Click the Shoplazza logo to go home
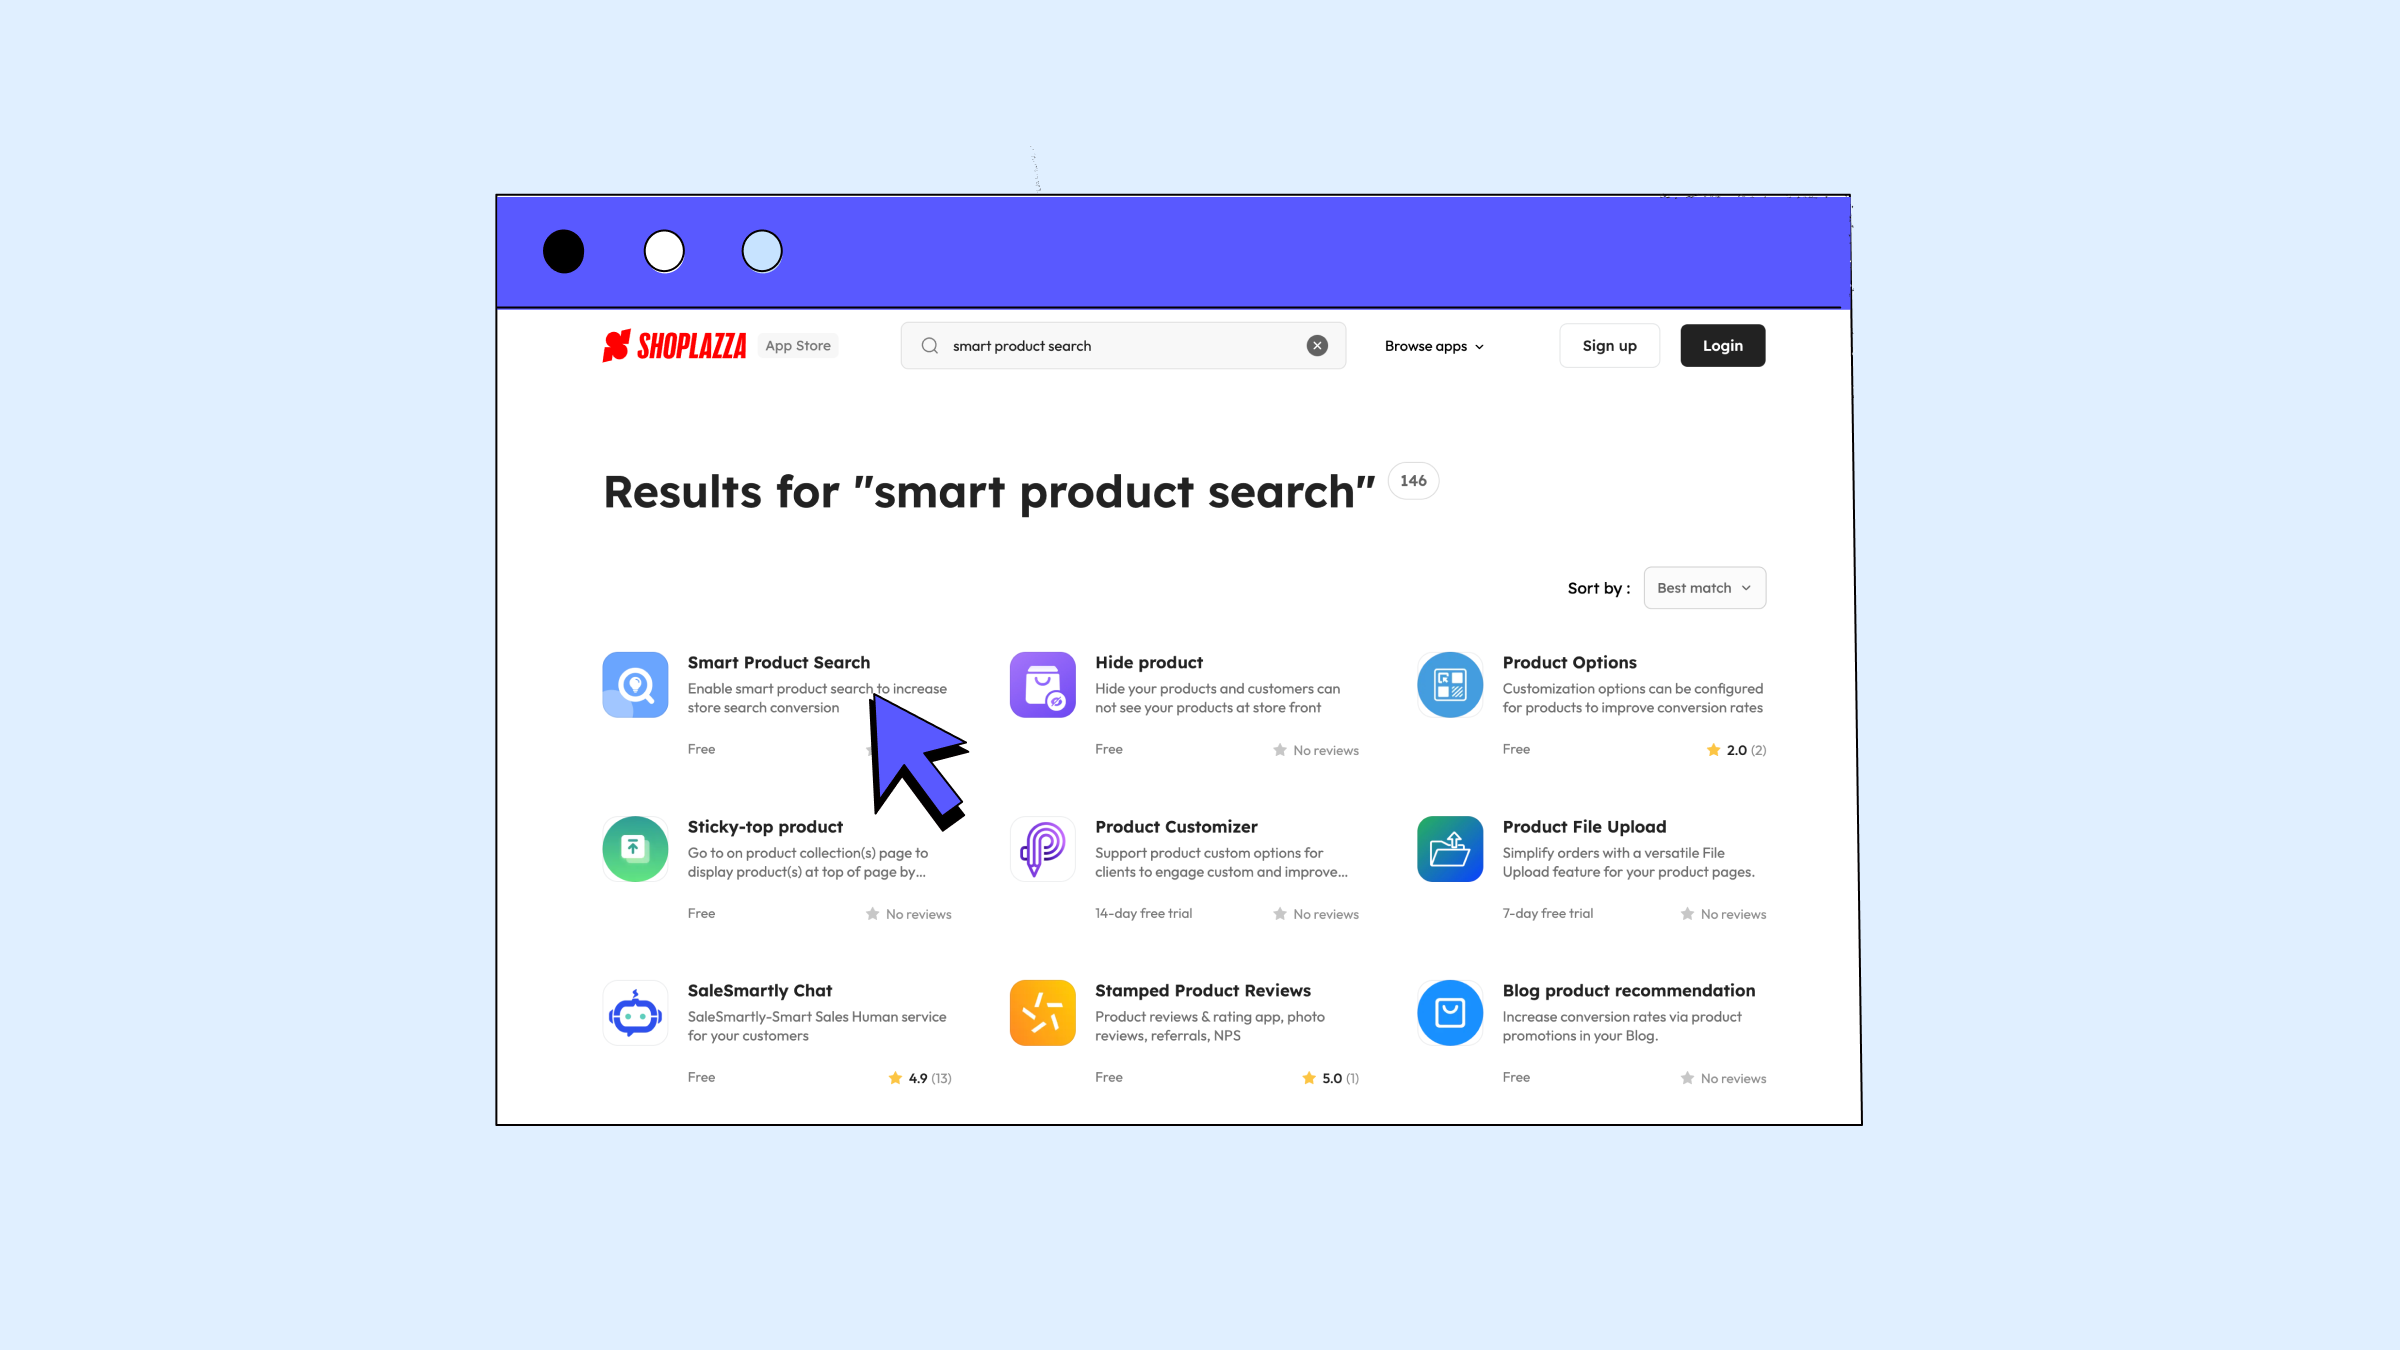Screen dimensions: 2400x1350 tap(676, 345)
